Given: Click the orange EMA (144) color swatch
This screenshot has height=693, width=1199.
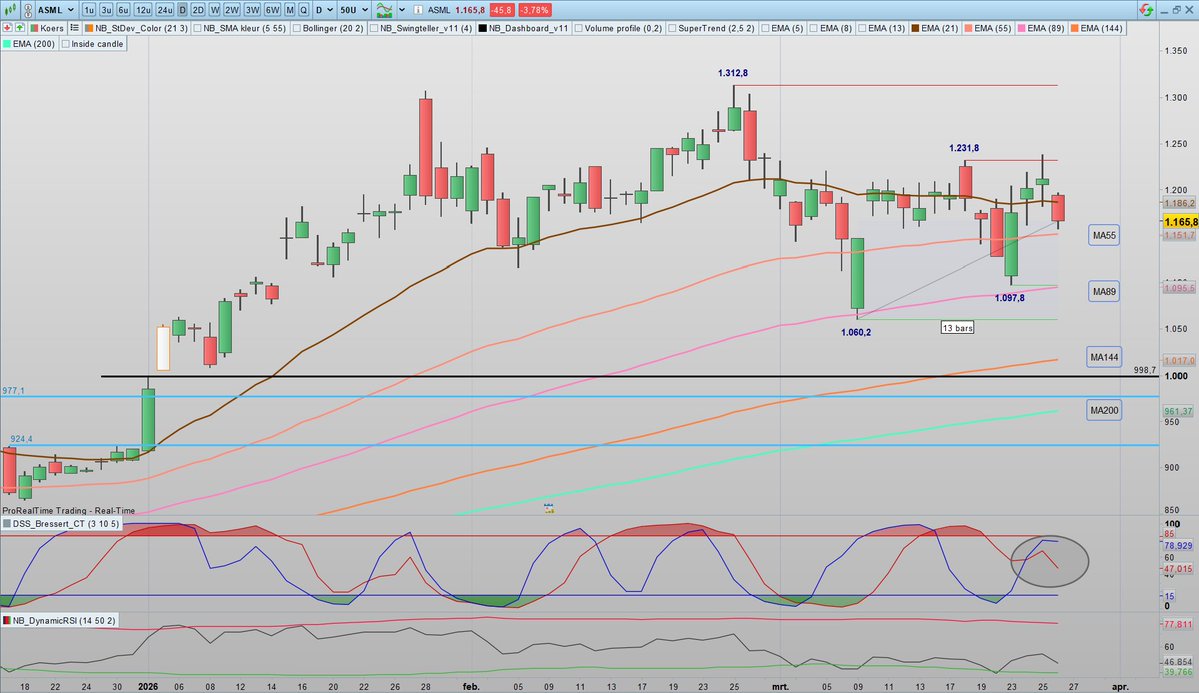Looking at the screenshot, I should point(1074,28).
